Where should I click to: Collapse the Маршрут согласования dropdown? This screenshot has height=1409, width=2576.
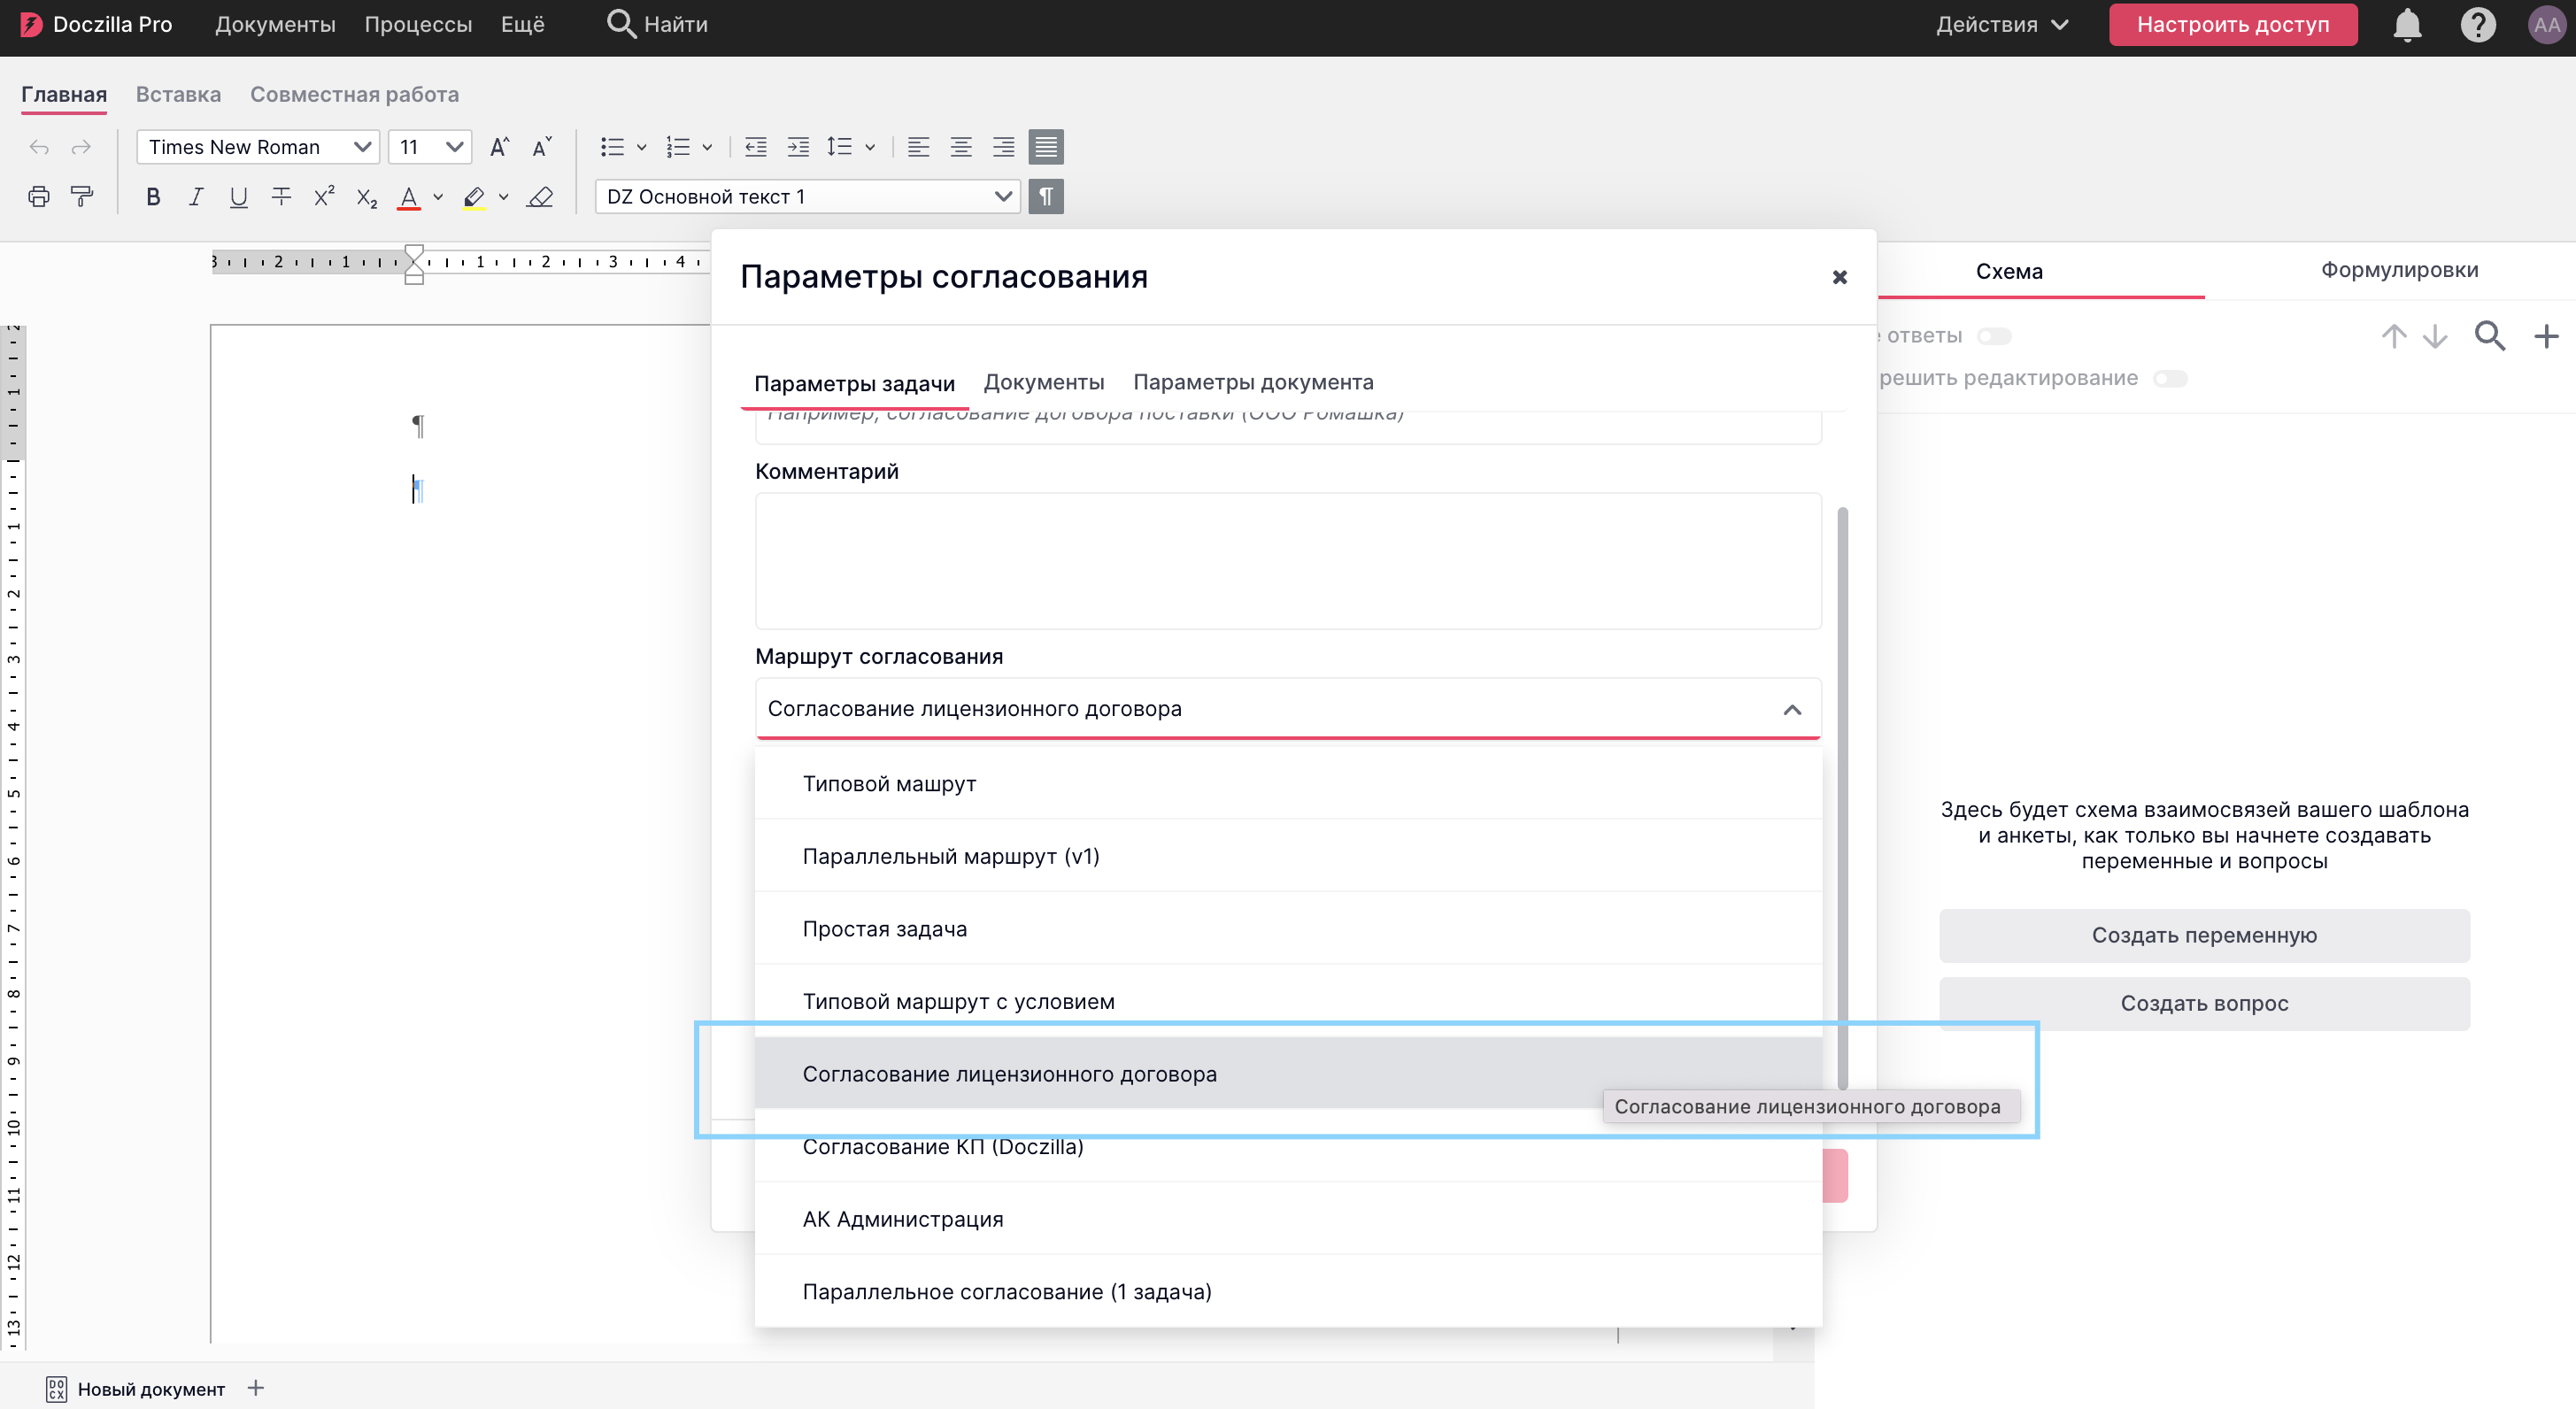point(1791,709)
